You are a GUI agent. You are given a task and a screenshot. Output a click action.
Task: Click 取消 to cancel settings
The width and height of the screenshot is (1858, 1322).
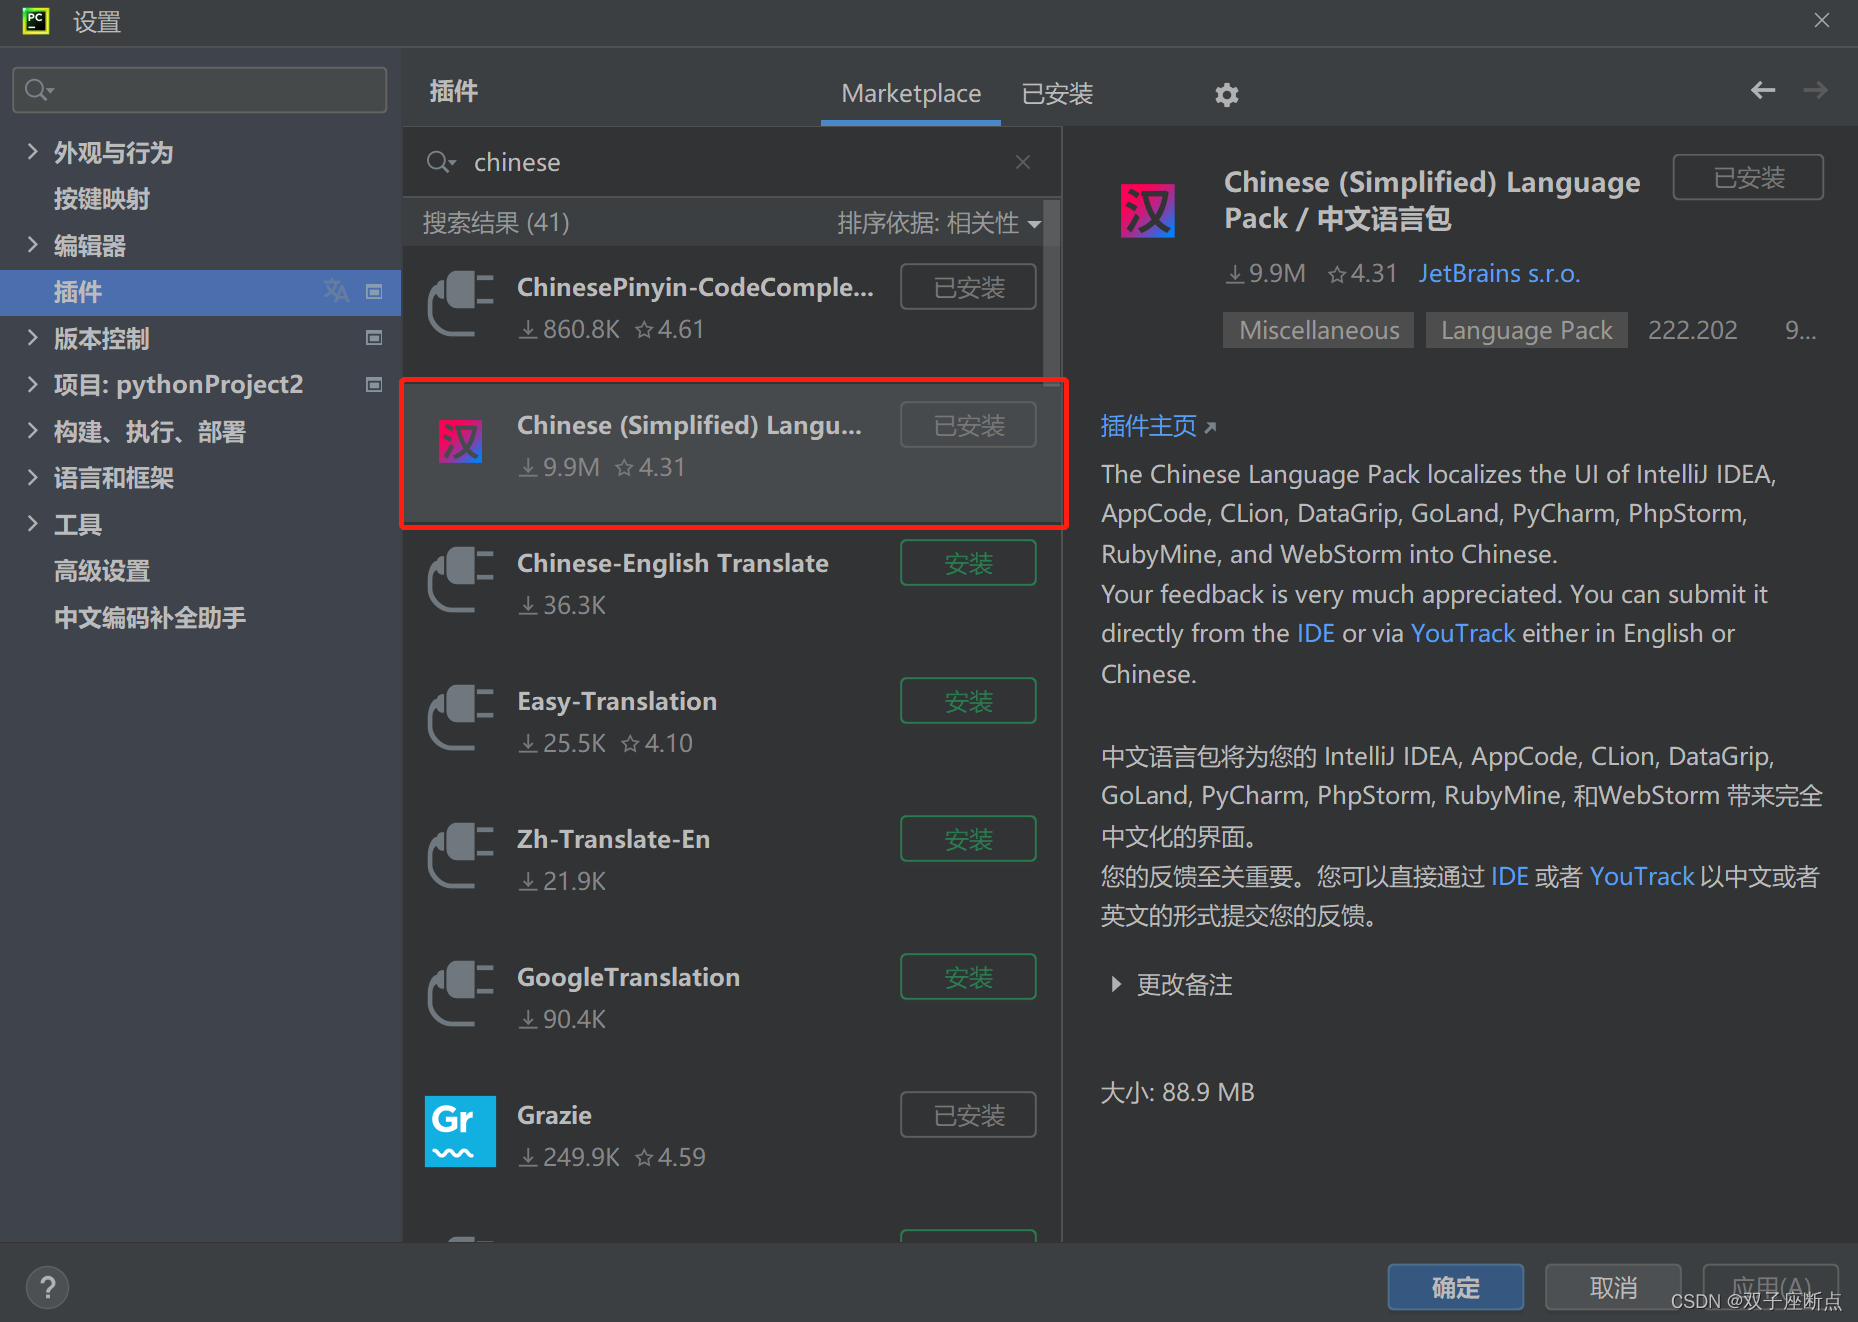click(x=1613, y=1287)
